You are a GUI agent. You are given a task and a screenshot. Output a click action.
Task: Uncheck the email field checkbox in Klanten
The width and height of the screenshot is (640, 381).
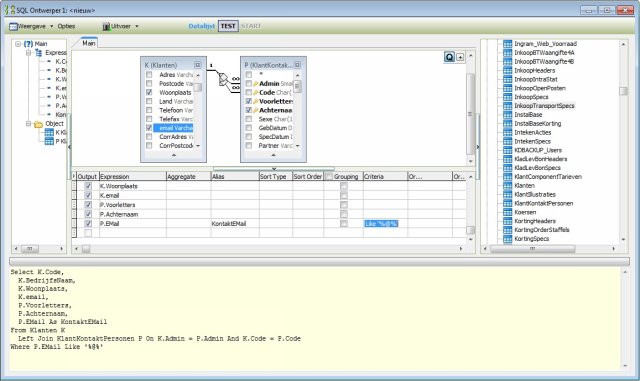(x=149, y=128)
